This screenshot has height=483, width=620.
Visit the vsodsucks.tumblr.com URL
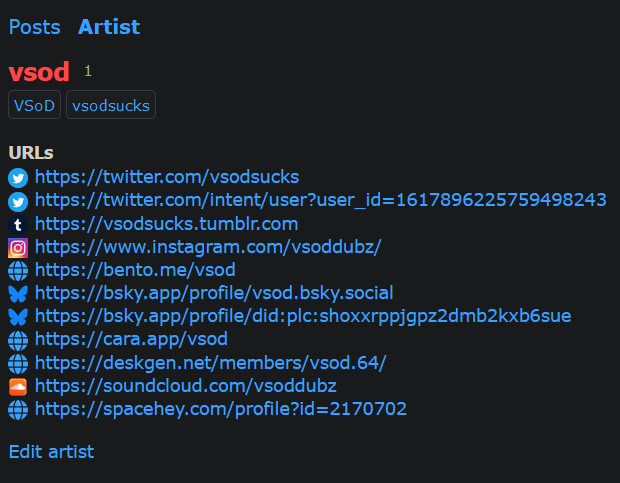click(166, 223)
